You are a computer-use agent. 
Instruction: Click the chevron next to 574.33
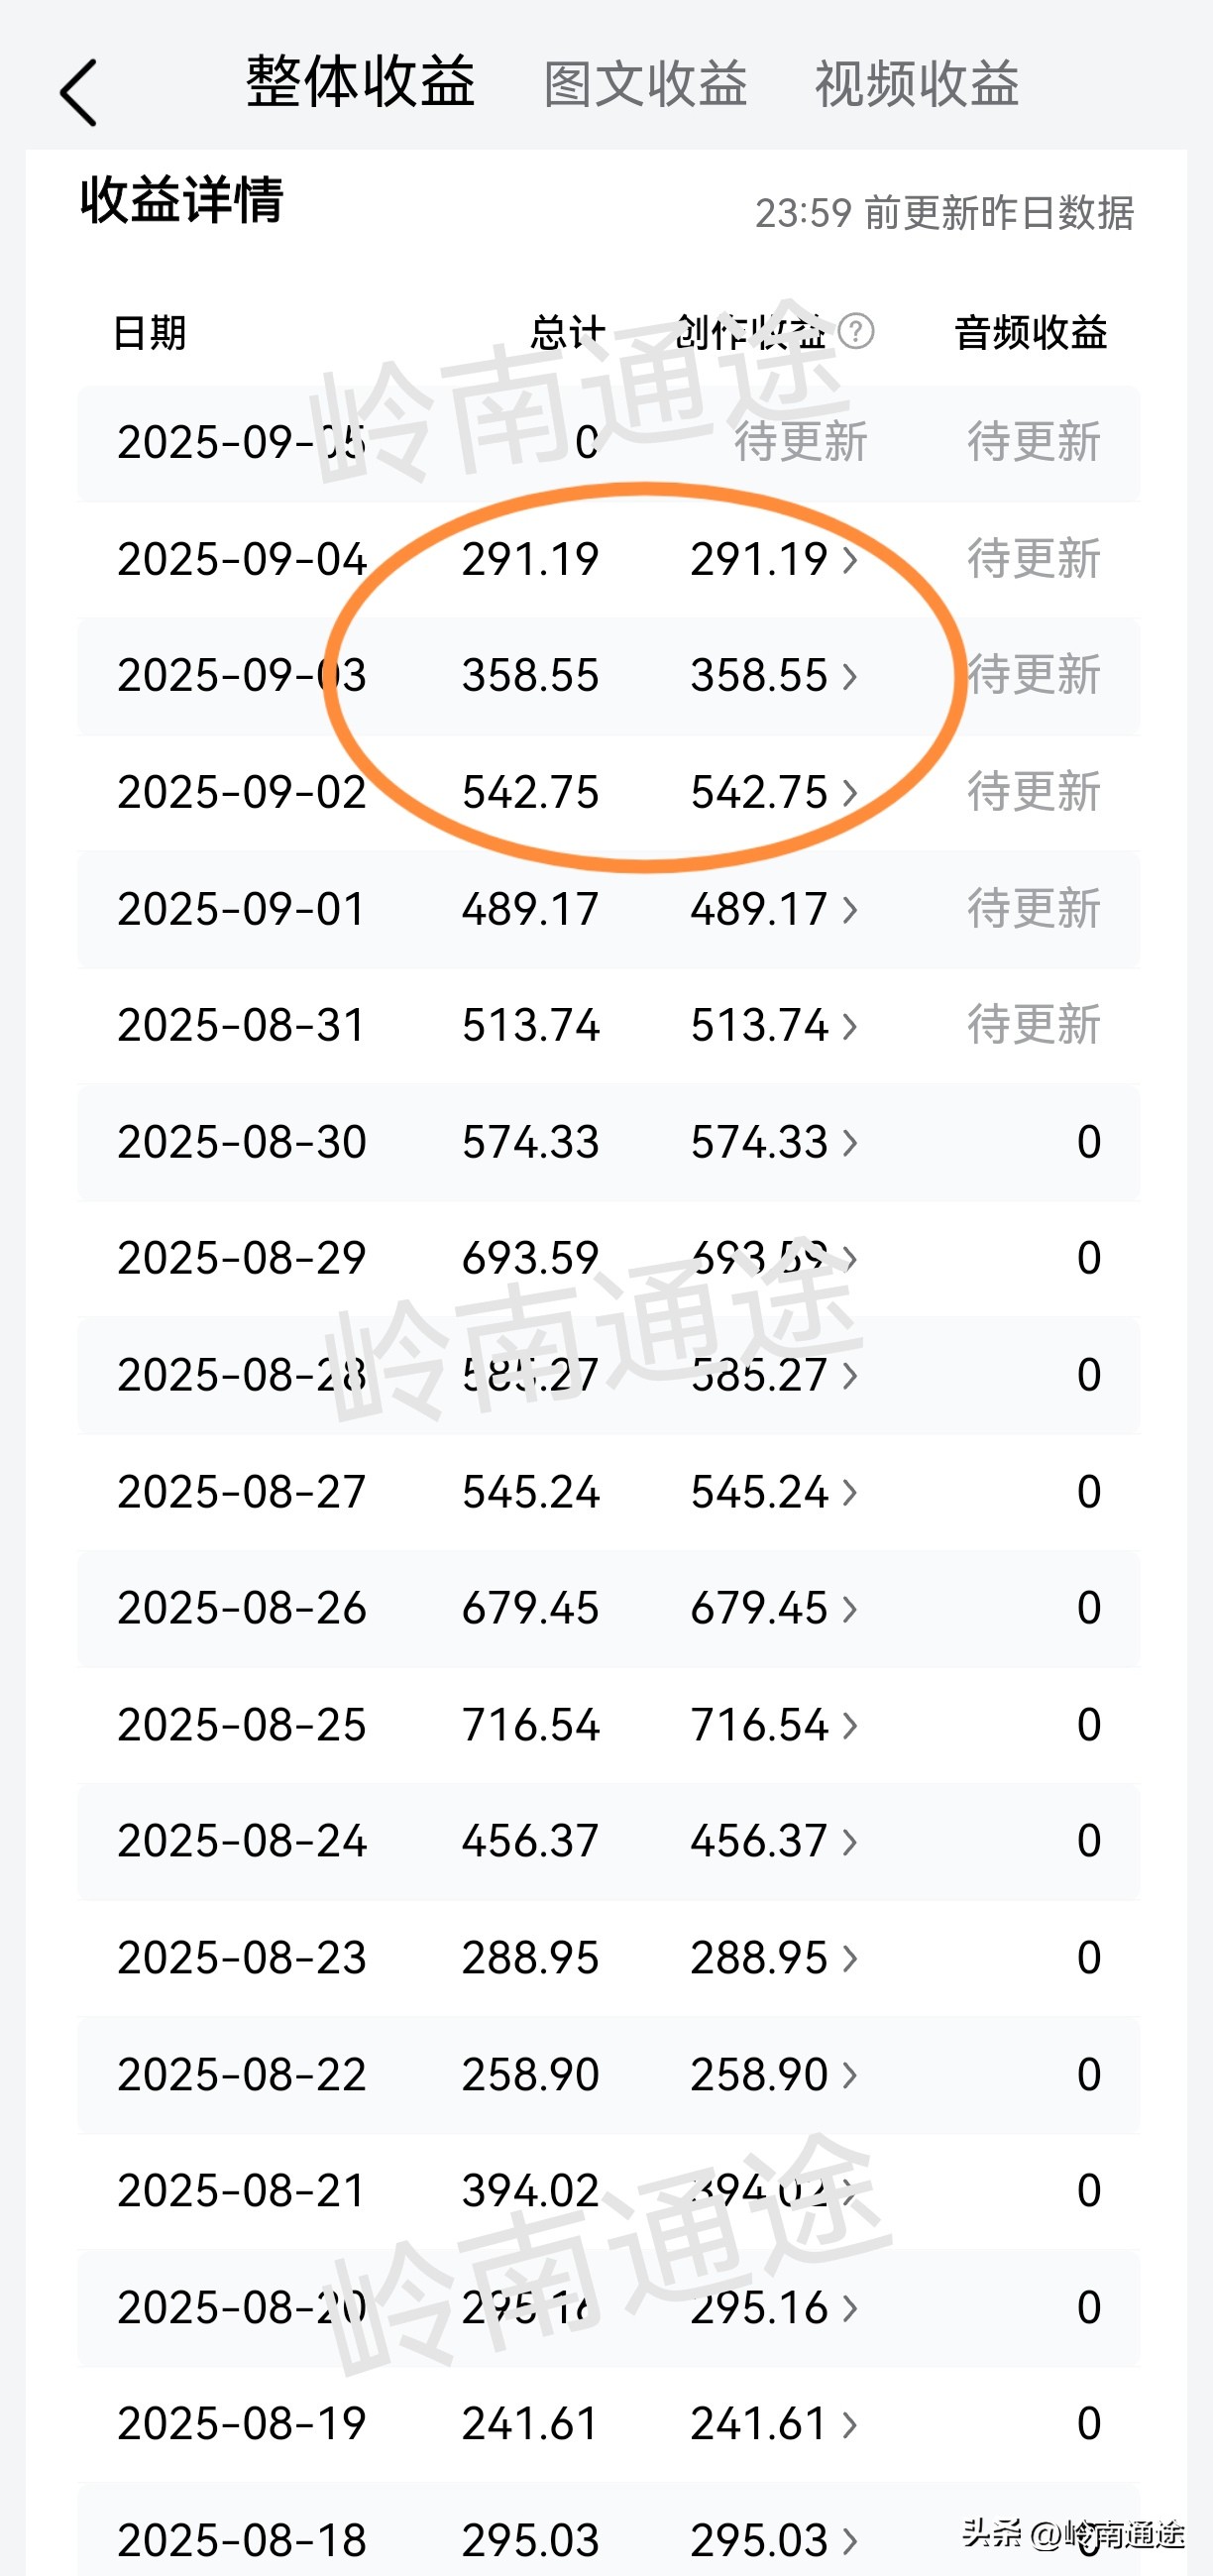click(850, 1143)
